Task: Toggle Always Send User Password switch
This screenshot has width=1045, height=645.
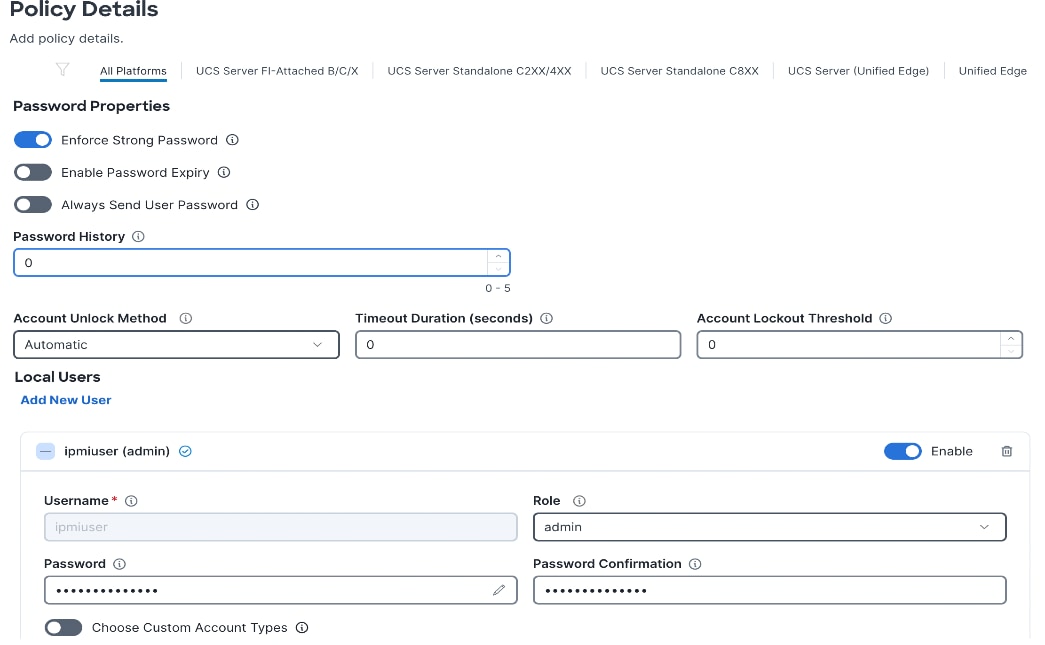Action: pyautogui.click(x=33, y=205)
